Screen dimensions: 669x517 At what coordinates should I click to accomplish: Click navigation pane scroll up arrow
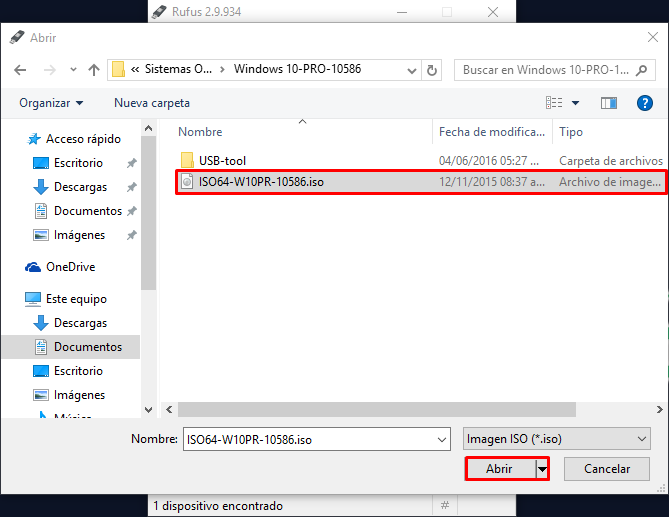(148, 128)
